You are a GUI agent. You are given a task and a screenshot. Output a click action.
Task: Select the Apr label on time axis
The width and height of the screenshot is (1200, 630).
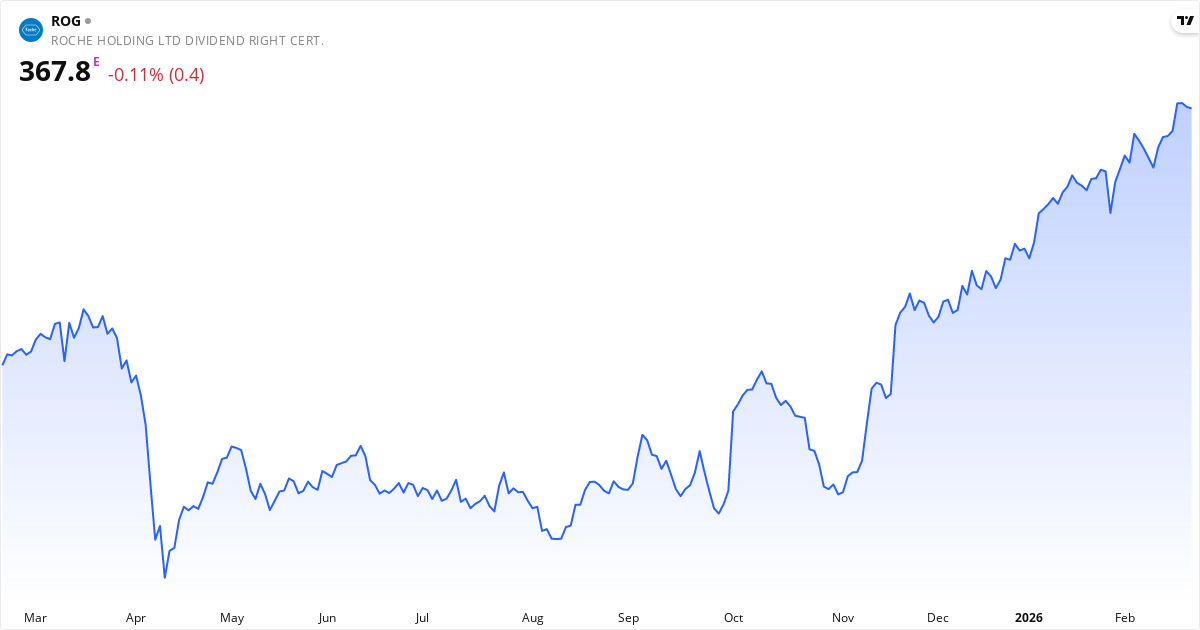click(136, 618)
